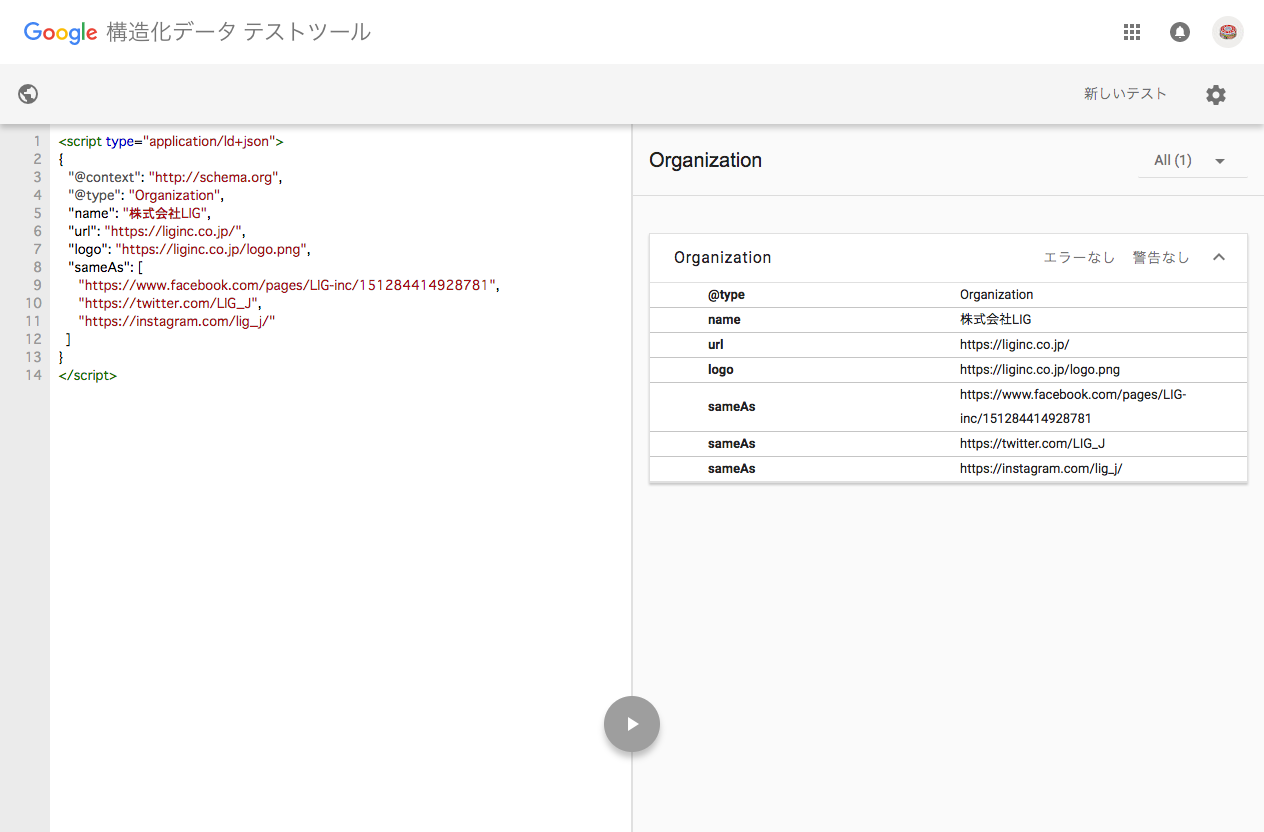
Task: Click the dropdown arrow beside All (1)
Action: point(1219,161)
